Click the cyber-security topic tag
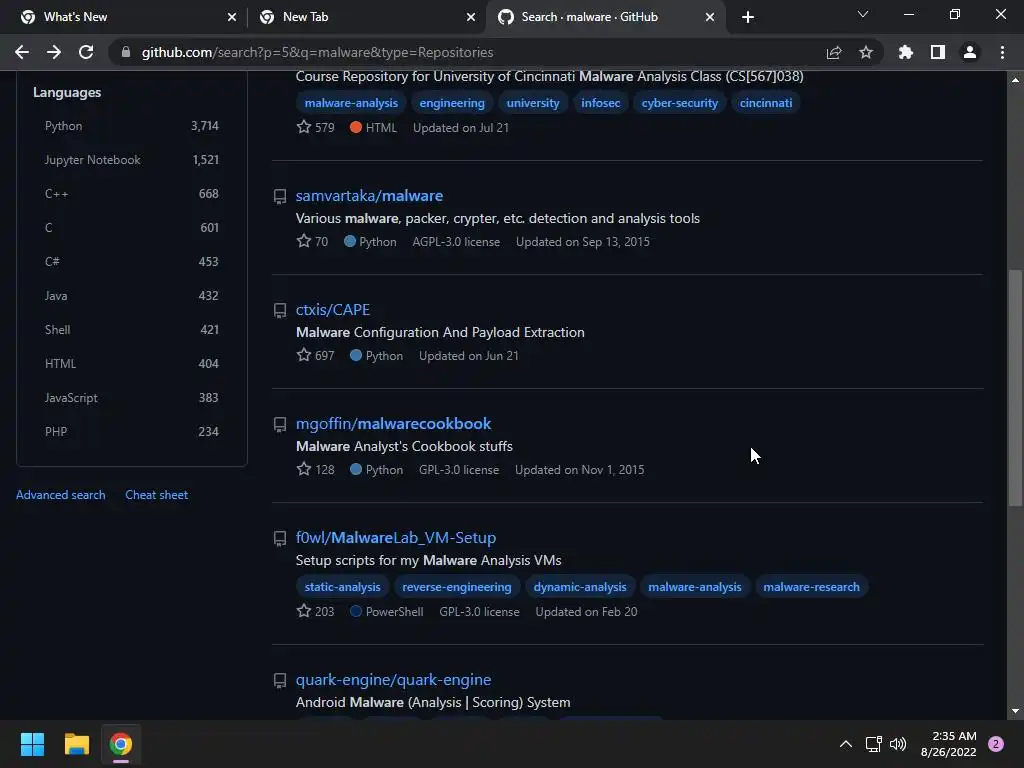1024x768 pixels. tap(680, 103)
